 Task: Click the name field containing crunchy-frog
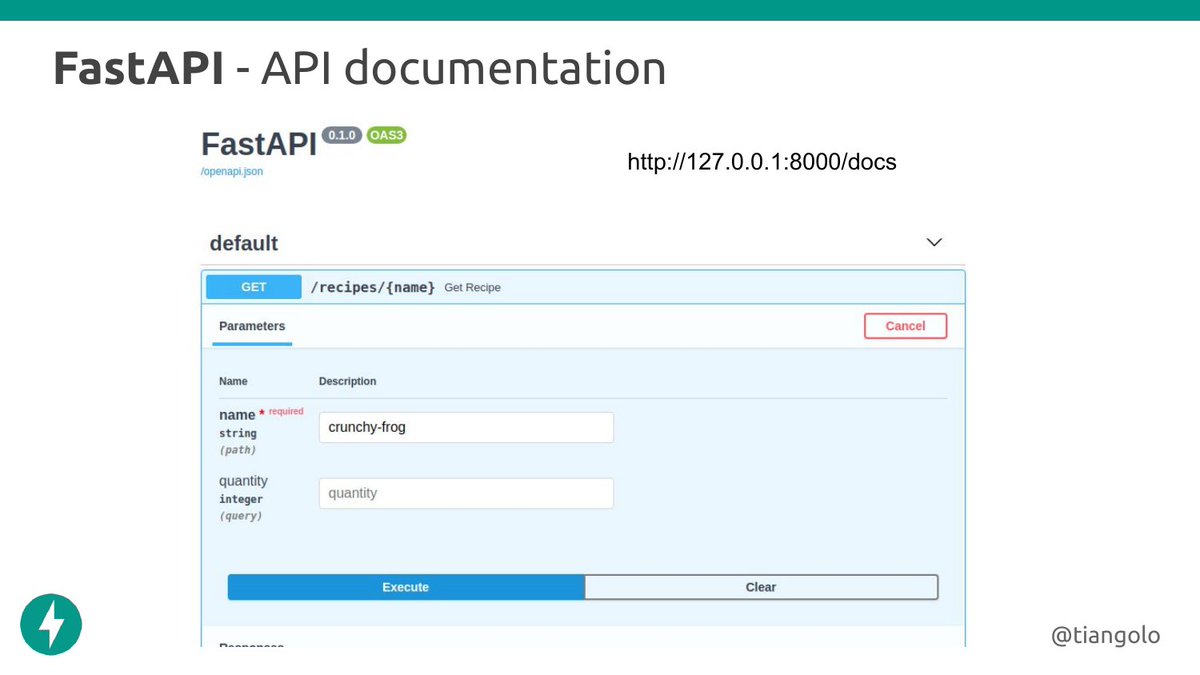(466, 427)
